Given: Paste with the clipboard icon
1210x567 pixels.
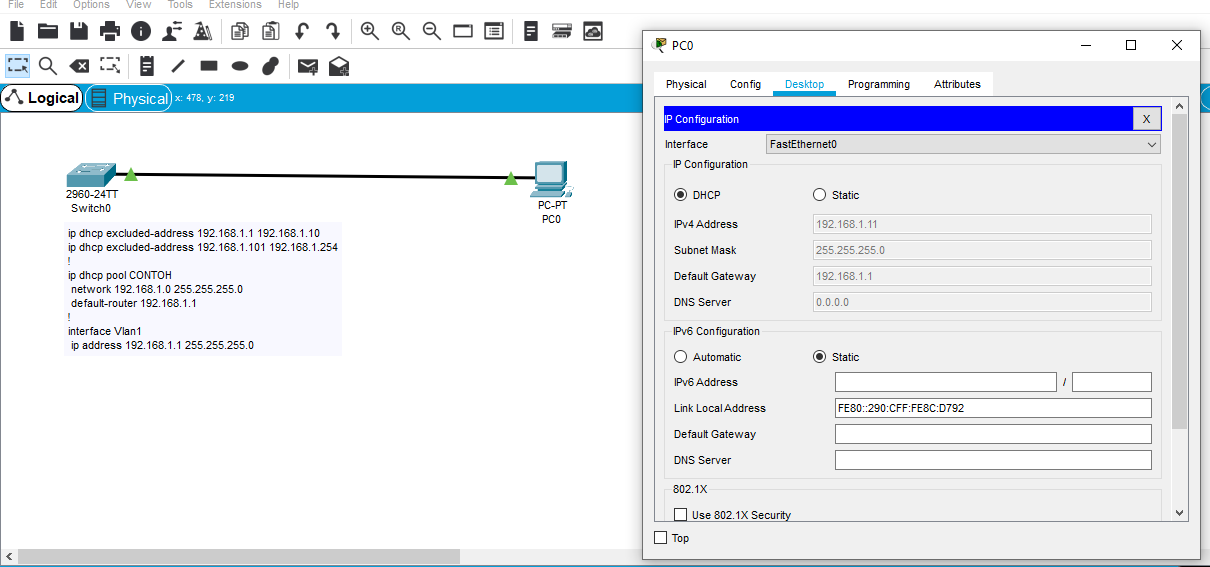Looking at the screenshot, I should click(x=271, y=31).
